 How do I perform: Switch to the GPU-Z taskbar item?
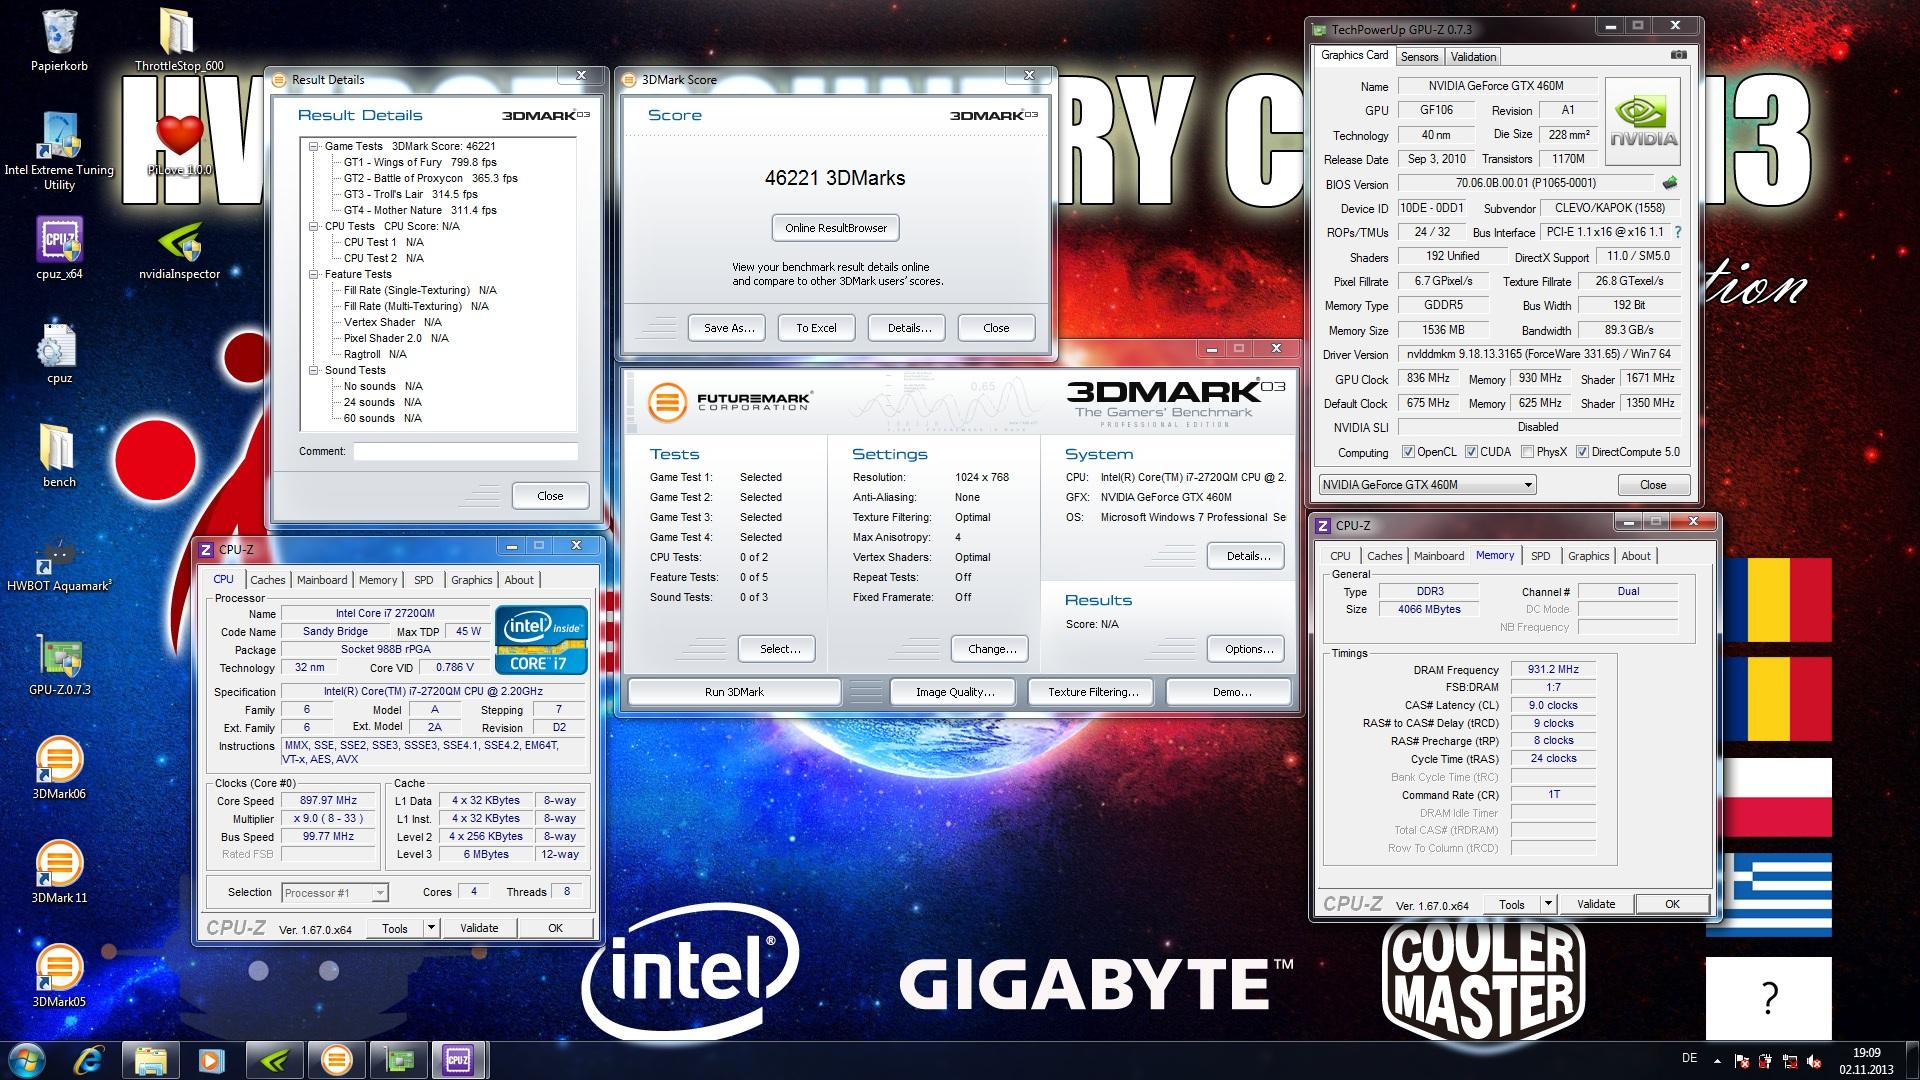pyautogui.click(x=398, y=1059)
